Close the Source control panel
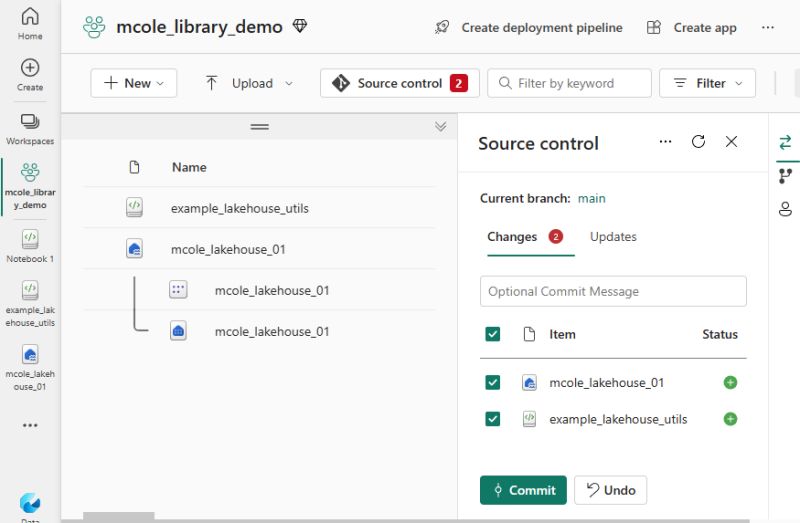Image resolution: width=800 pixels, height=523 pixels. pyautogui.click(x=731, y=141)
